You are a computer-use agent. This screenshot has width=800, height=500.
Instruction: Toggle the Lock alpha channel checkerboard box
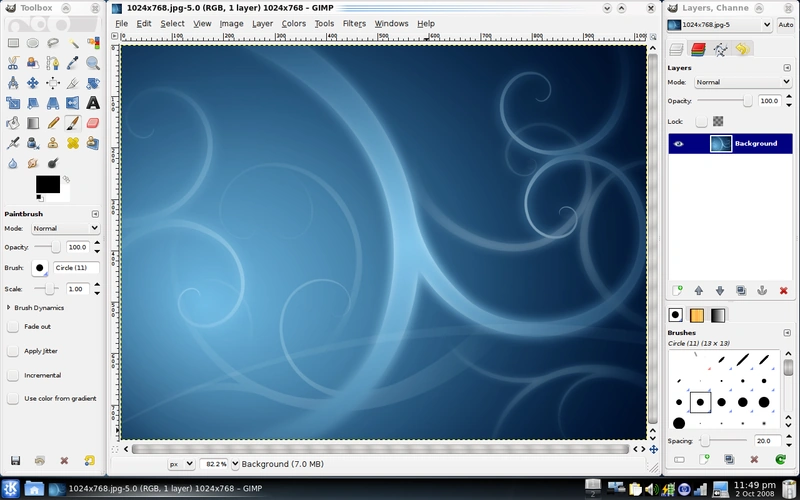click(x=718, y=121)
